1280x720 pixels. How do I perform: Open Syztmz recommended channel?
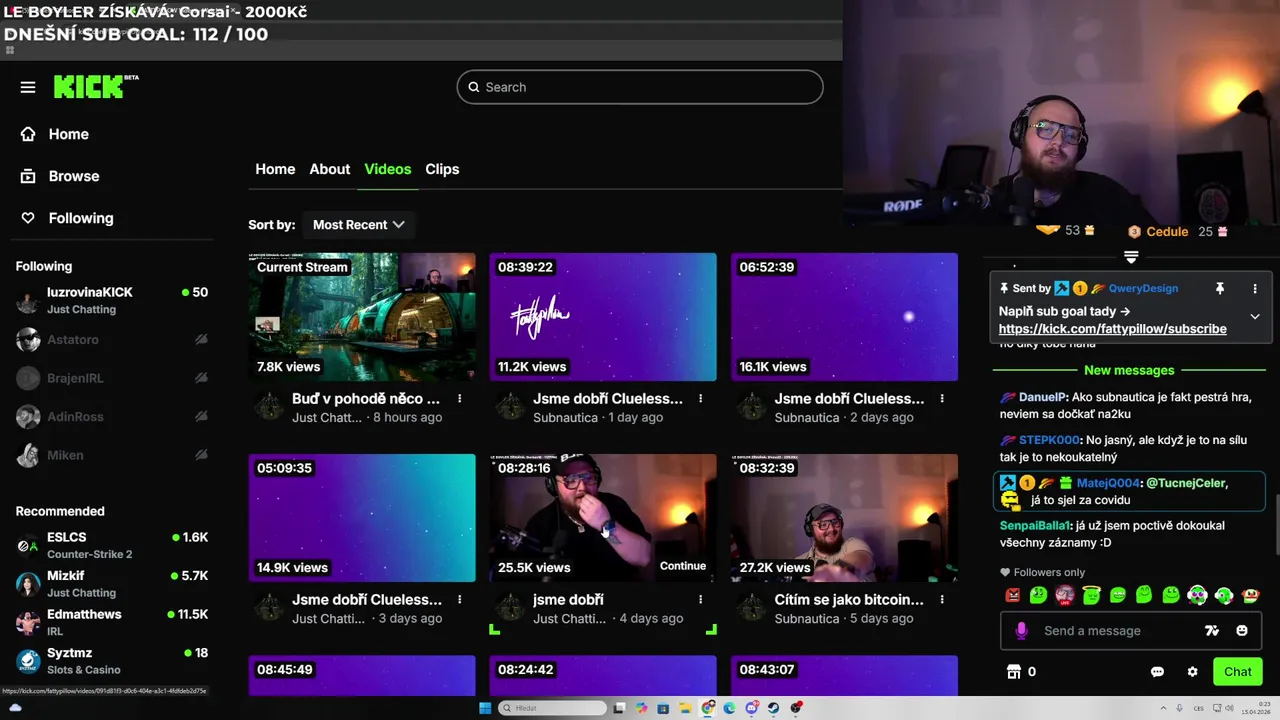[112, 661]
